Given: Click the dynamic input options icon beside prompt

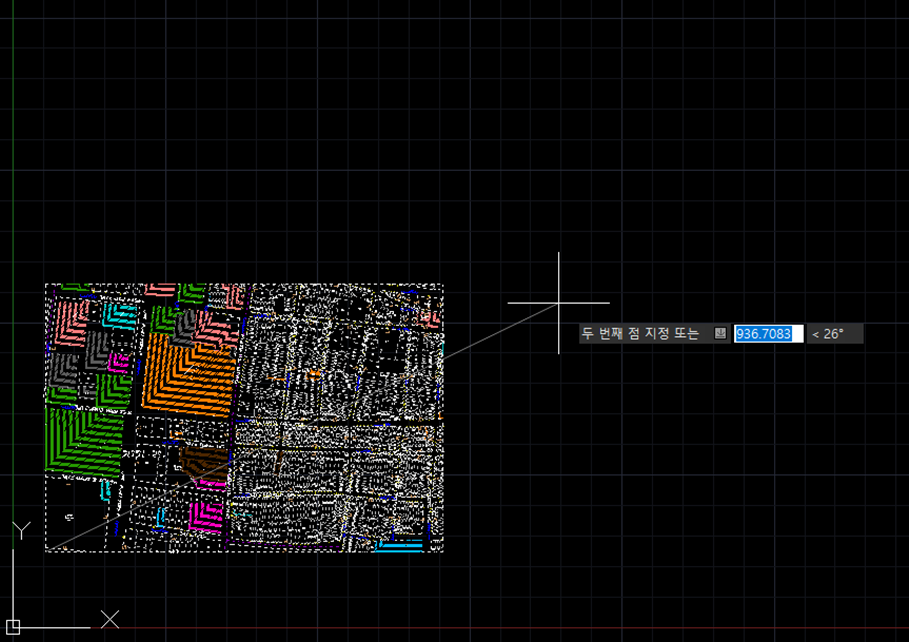Looking at the screenshot, I should (720, 333).
